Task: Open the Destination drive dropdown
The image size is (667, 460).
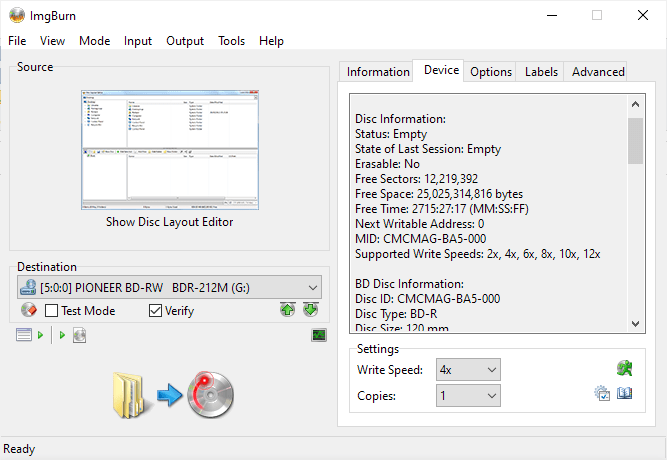Action: [x=169, y=287]
